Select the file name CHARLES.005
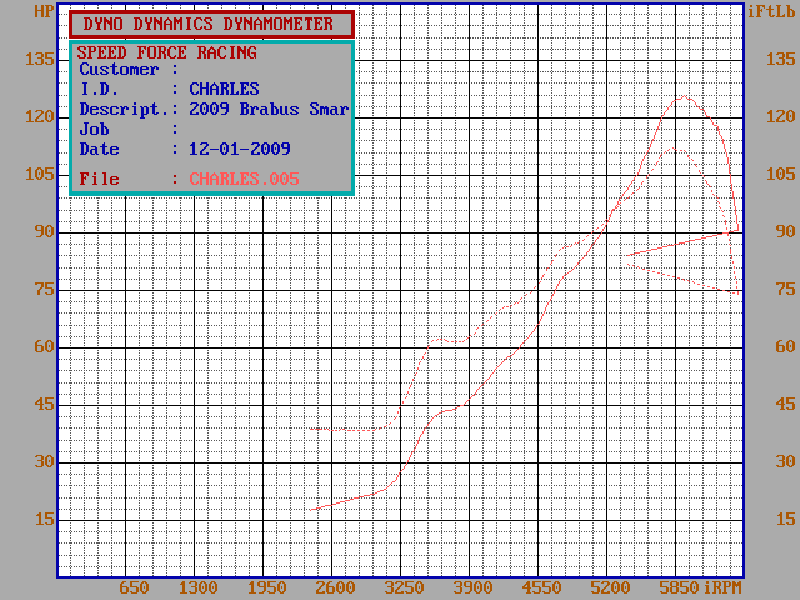Screen dimensions: 800x600 tap(244, 179)
